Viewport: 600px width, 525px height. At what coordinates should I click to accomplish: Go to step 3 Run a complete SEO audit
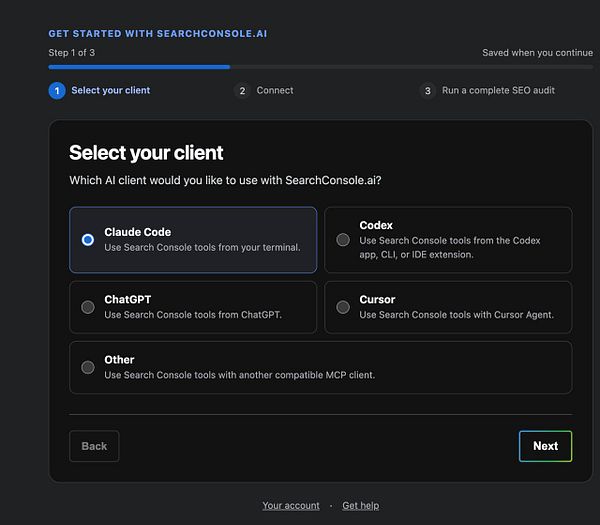point(487,91)
